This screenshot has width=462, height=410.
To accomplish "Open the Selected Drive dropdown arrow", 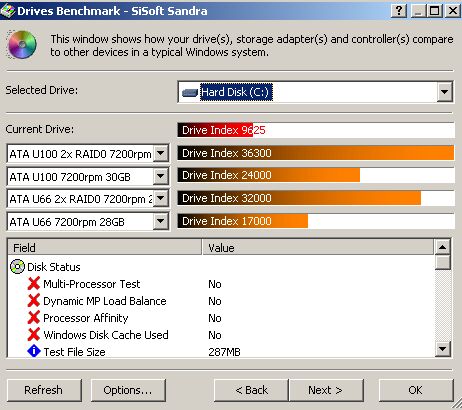I will pos(445,92).
